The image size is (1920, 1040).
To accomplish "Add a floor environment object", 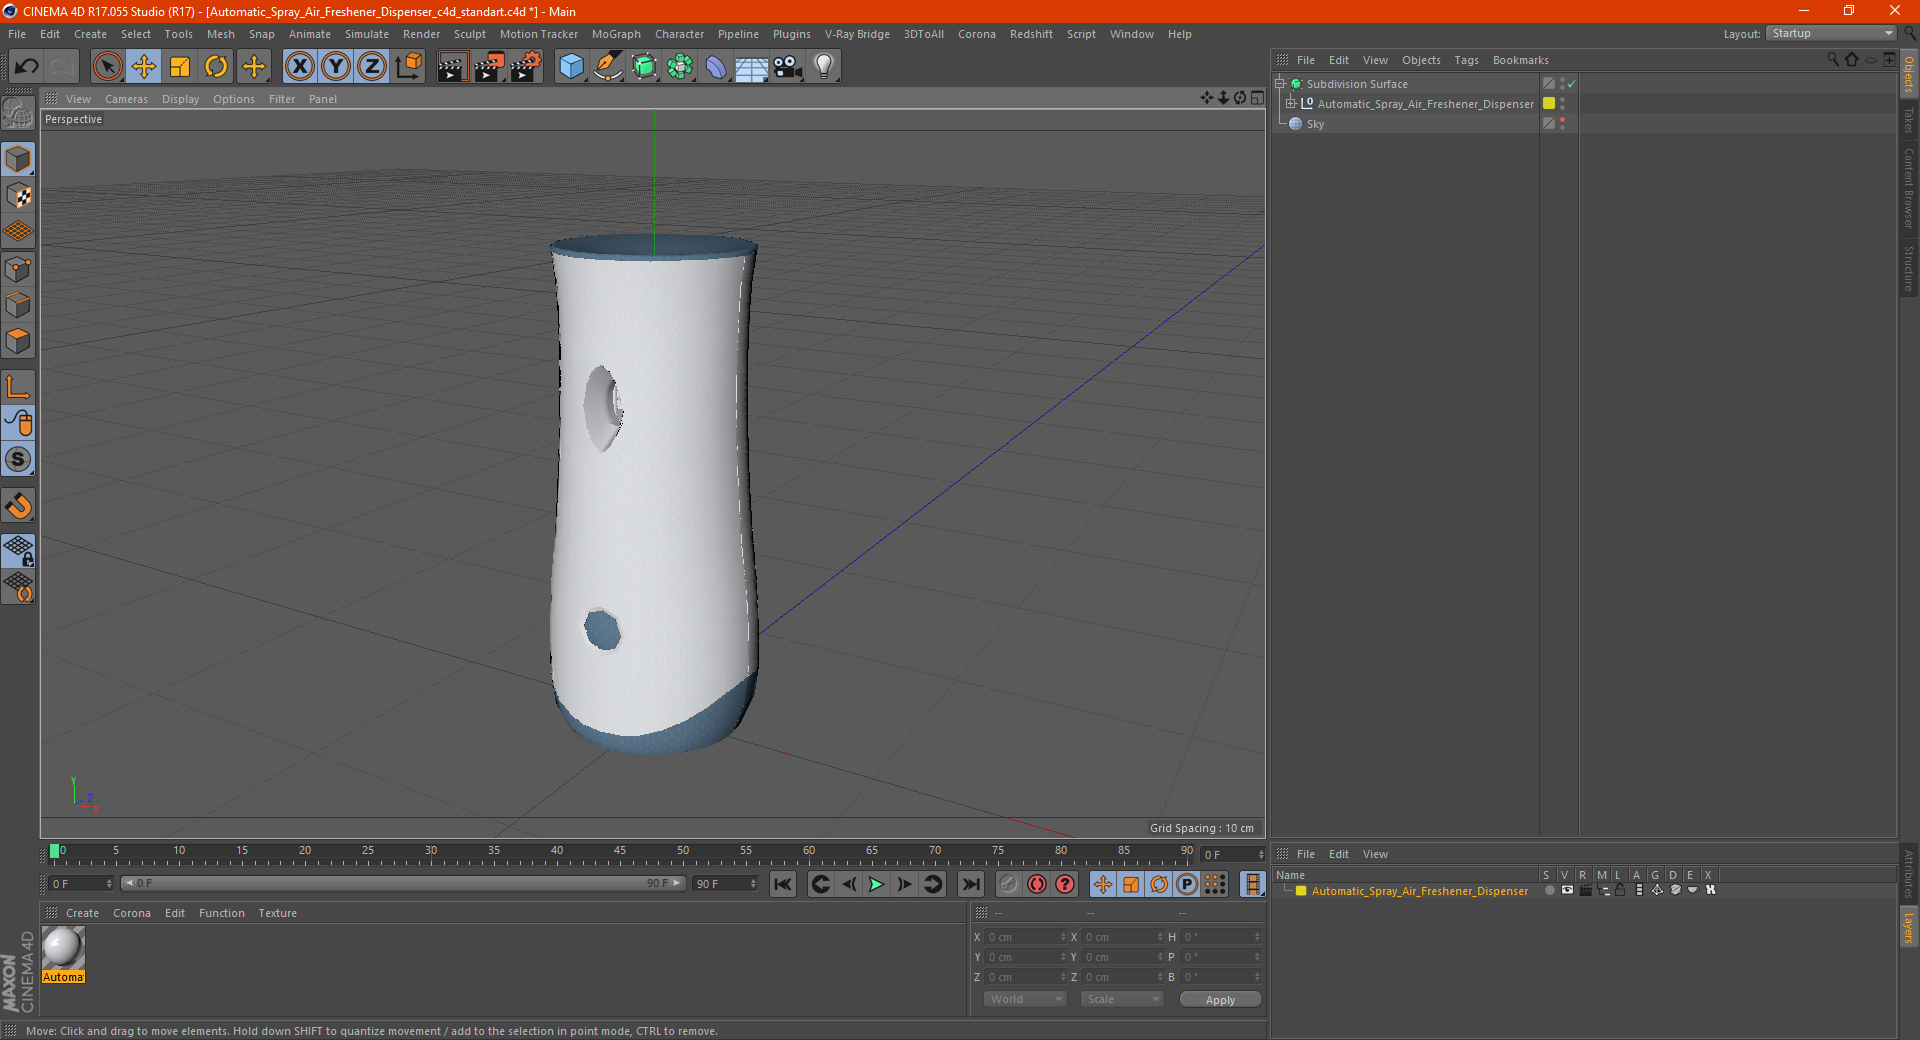I will point(751,67).
